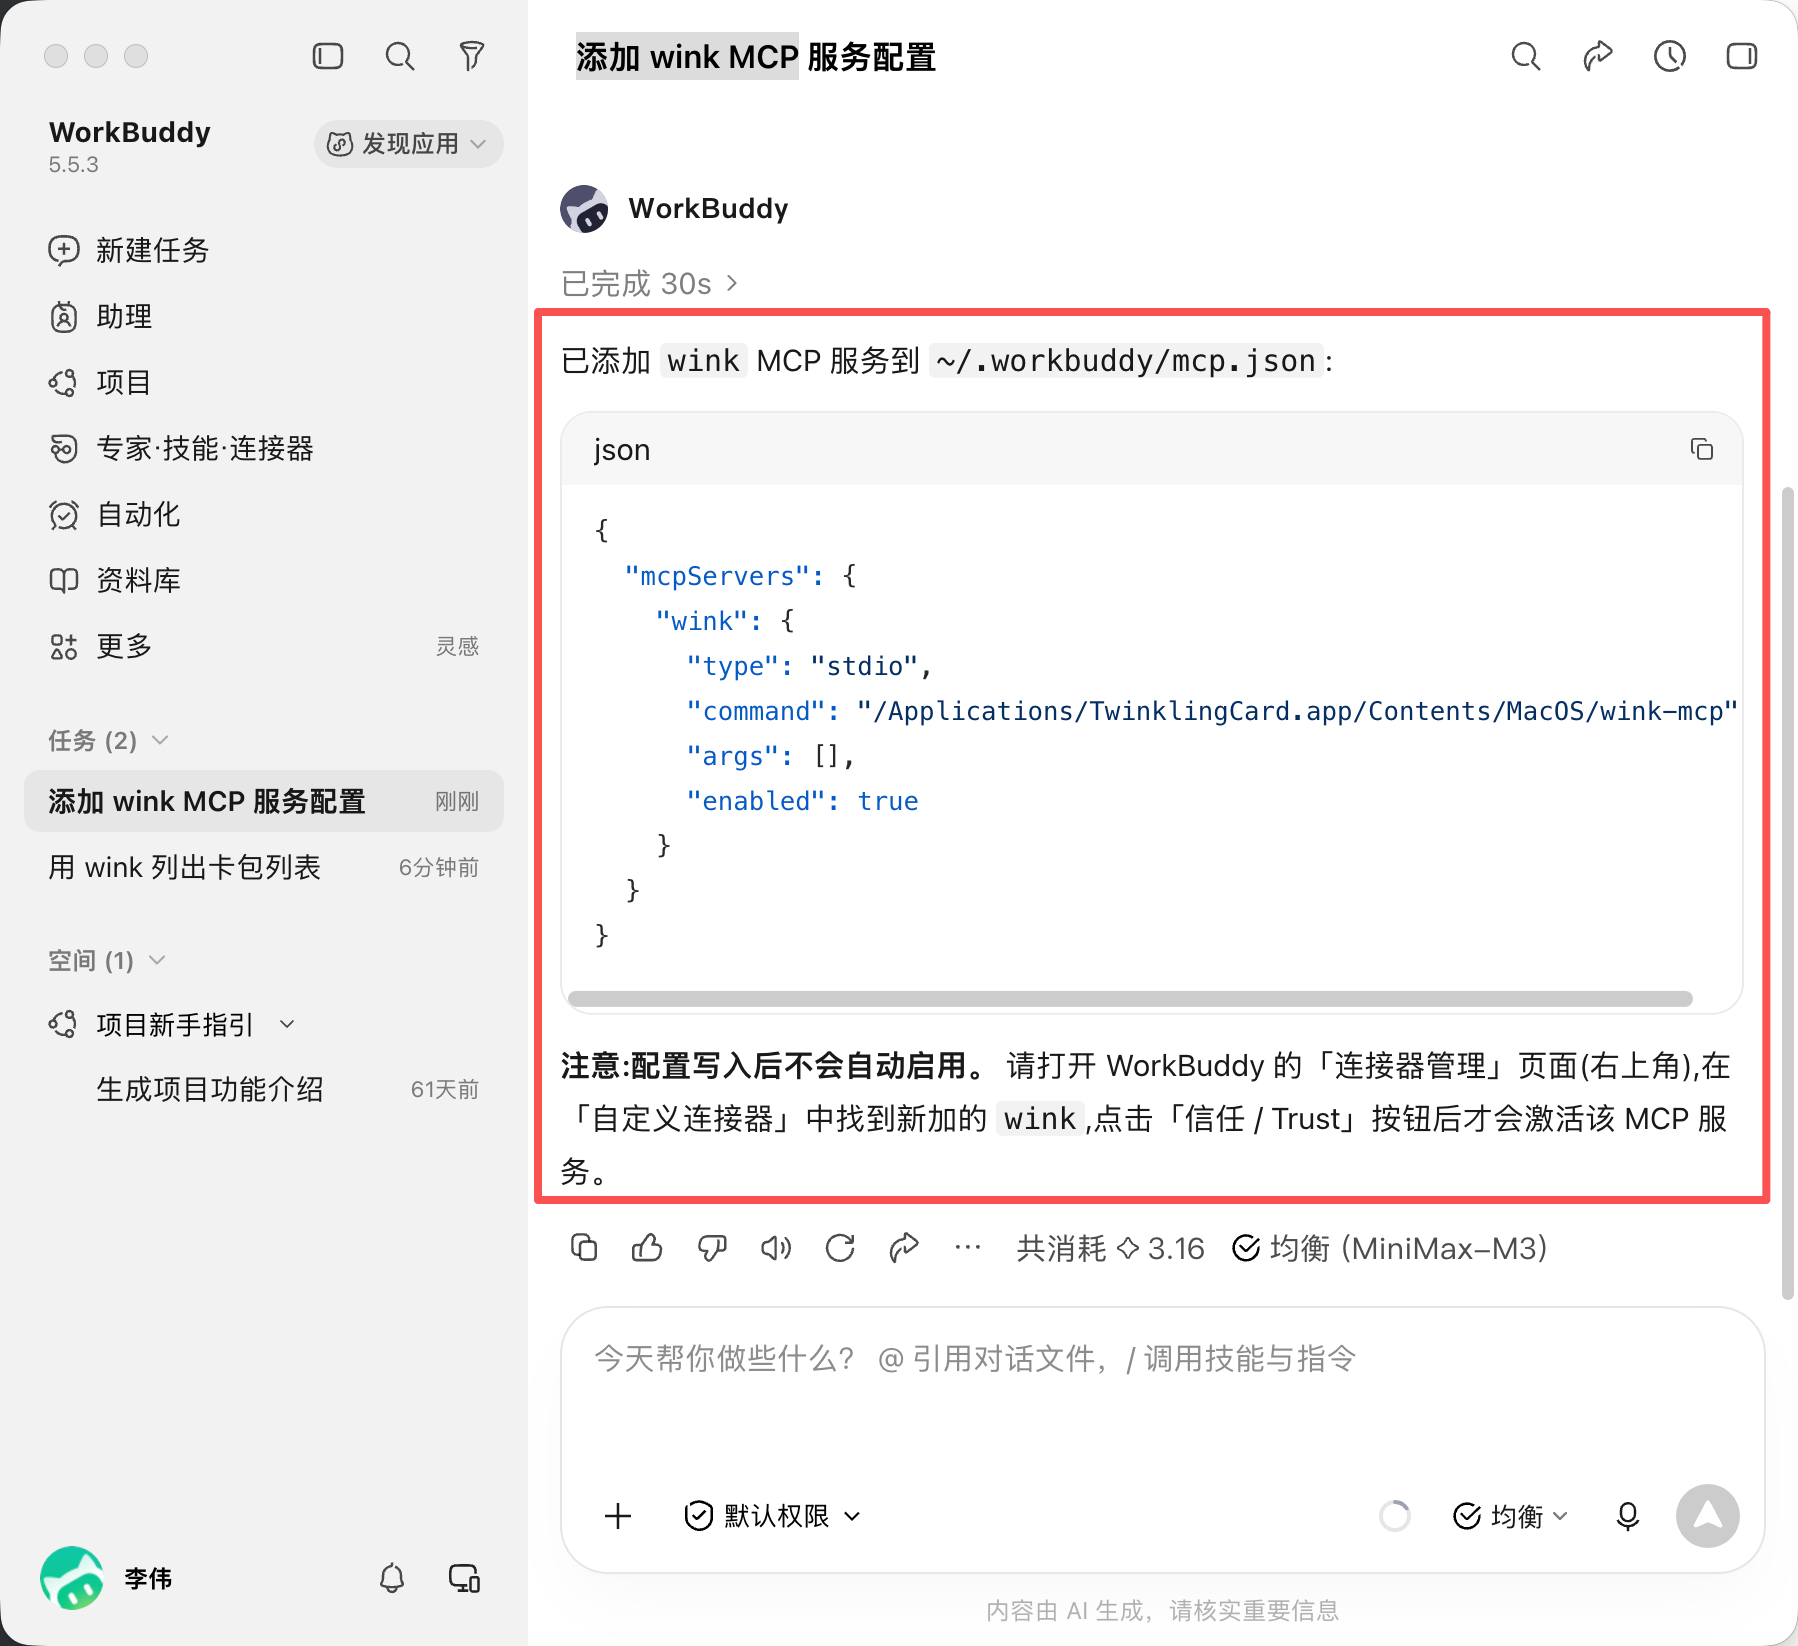Open notifications bell icon
This screenshot has width=1798, height=1646.
(392, 1578)
